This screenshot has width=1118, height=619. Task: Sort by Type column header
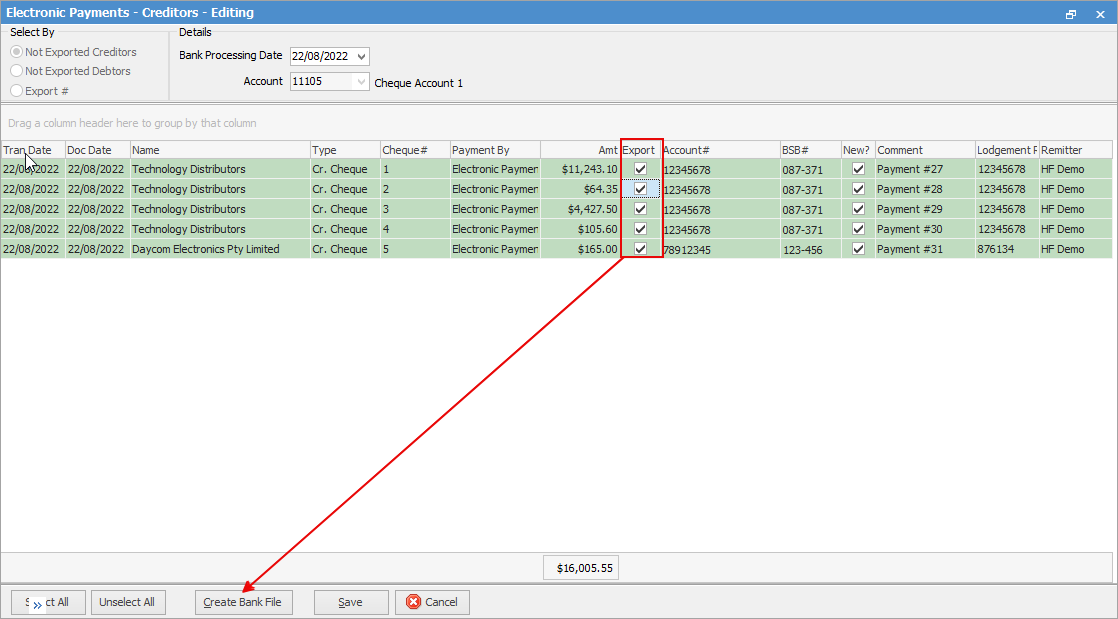[x=345, y=150]
